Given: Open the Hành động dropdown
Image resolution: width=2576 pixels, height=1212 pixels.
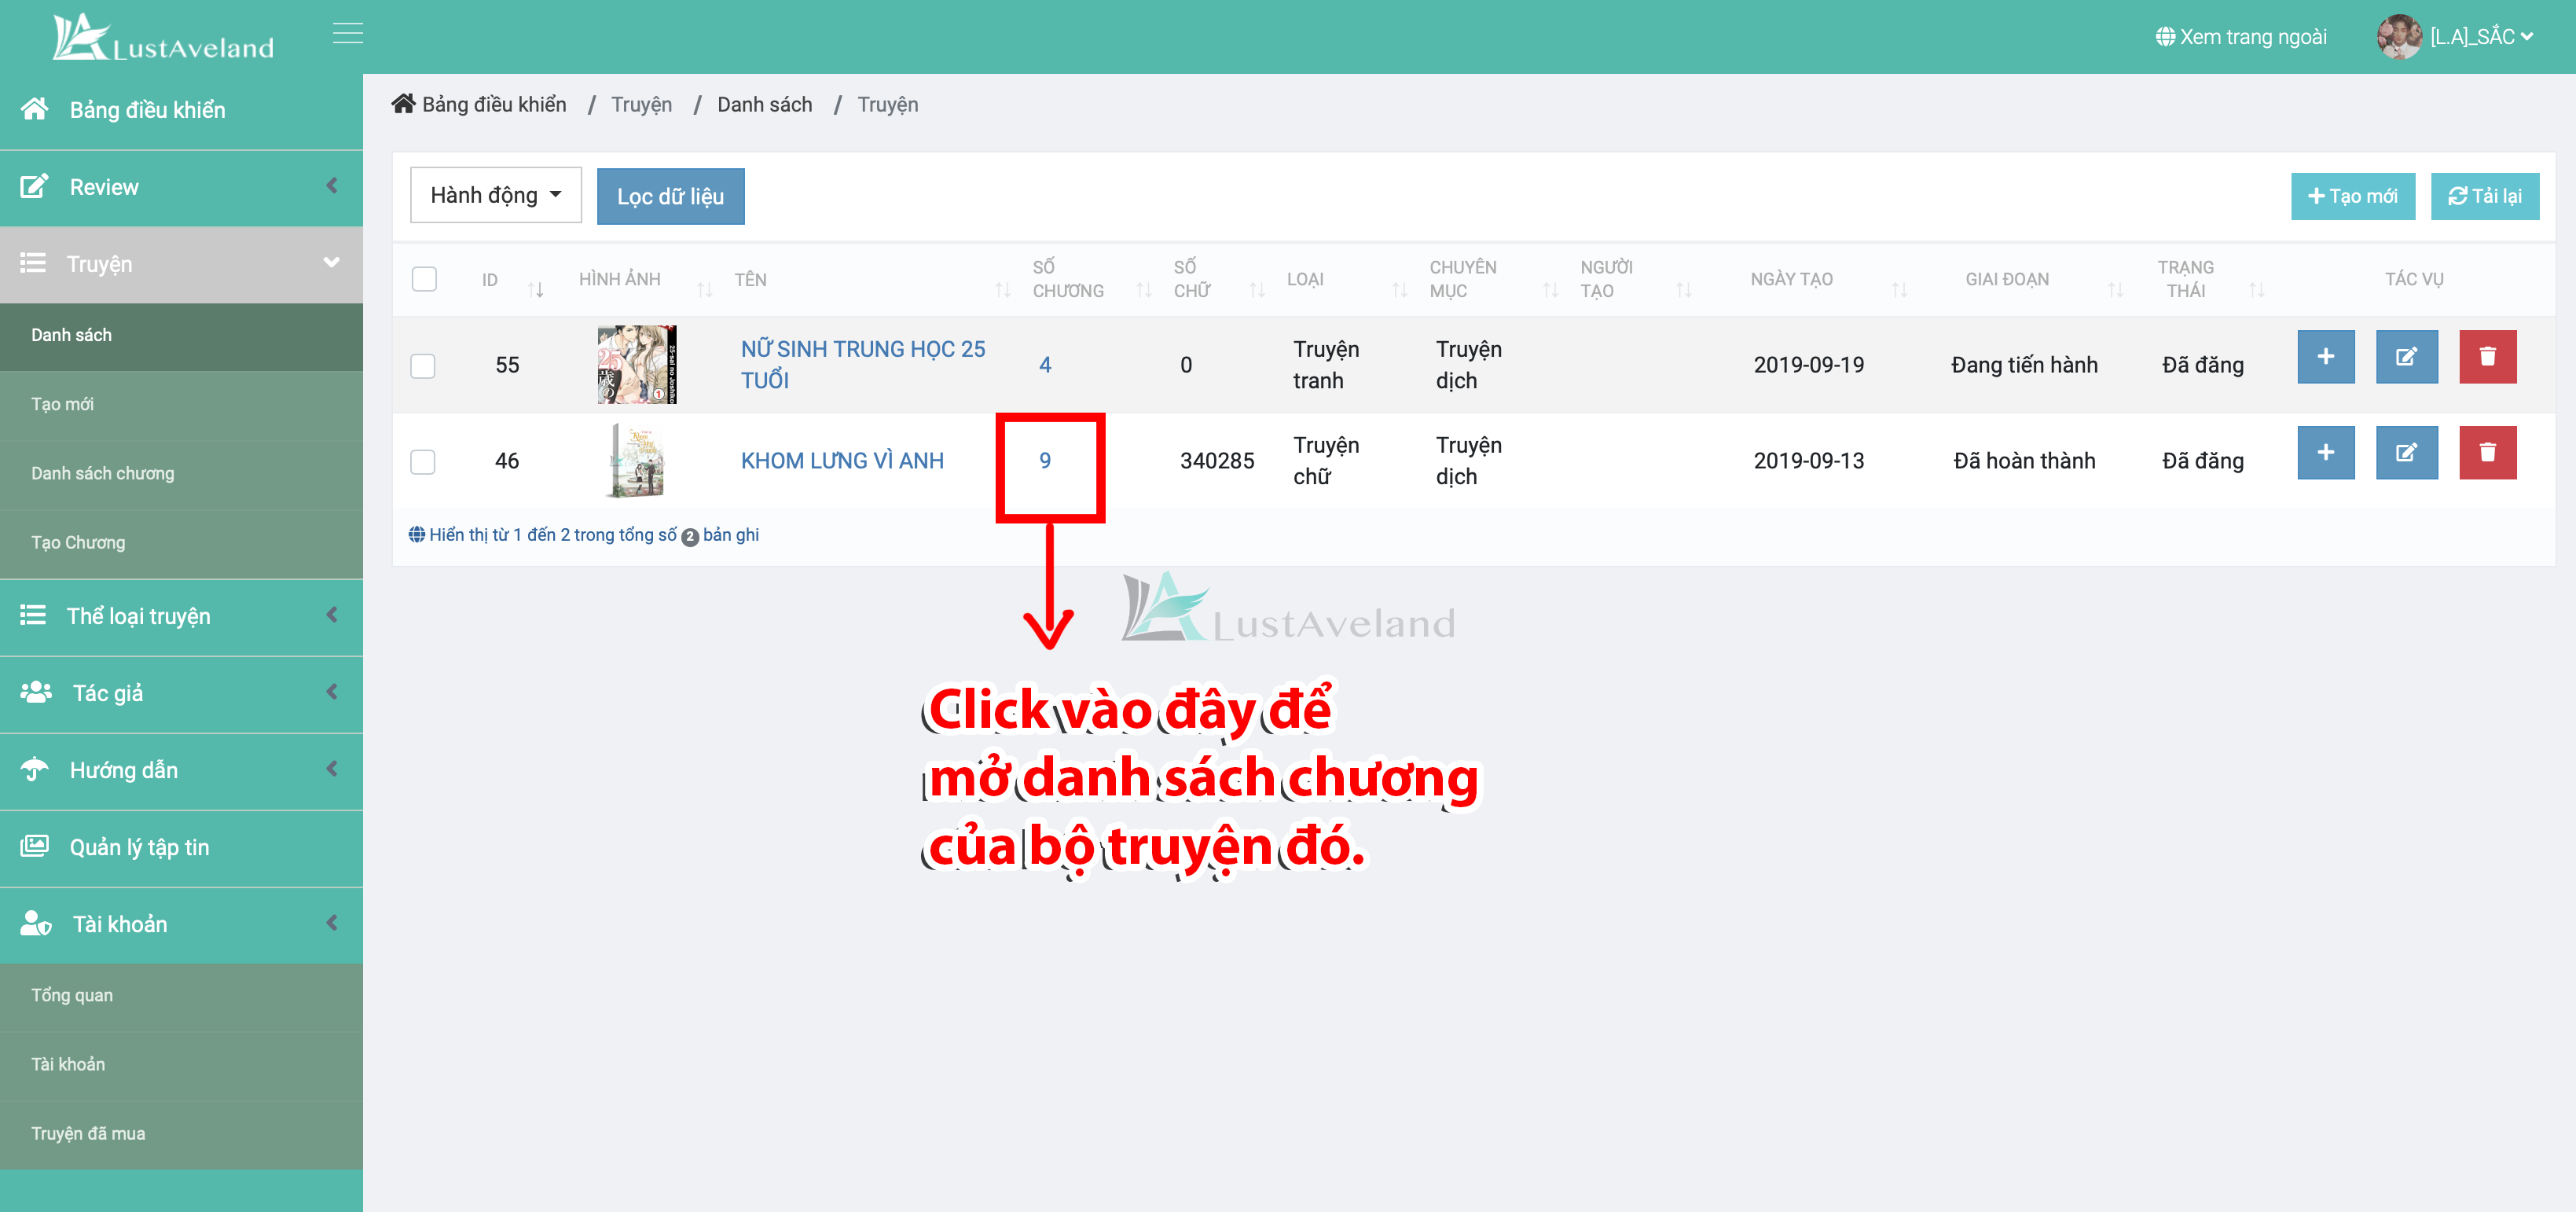Looking at the screenshot, I should [x=495, y=195].
